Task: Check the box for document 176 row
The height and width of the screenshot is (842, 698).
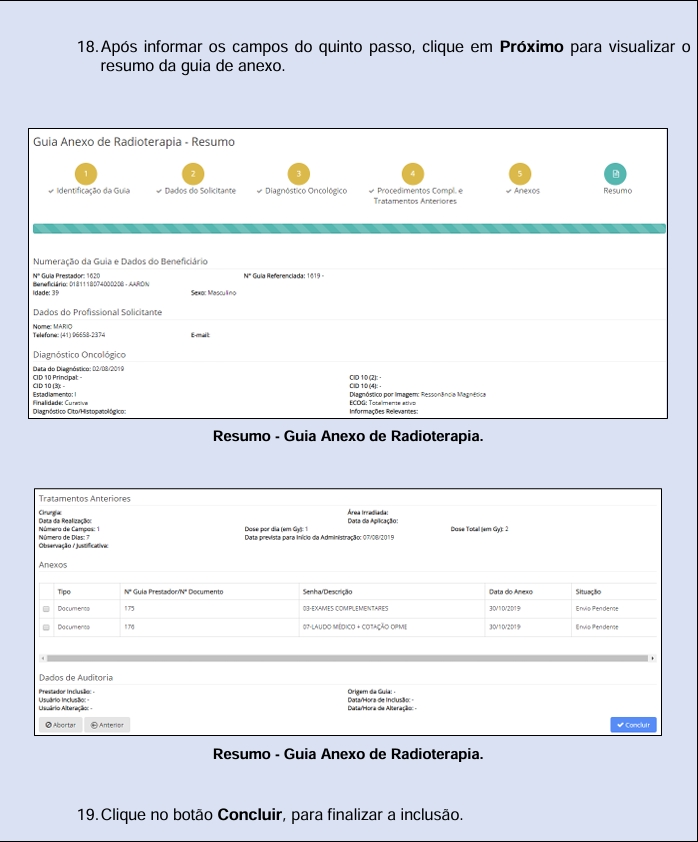Action: coord(46,627)
